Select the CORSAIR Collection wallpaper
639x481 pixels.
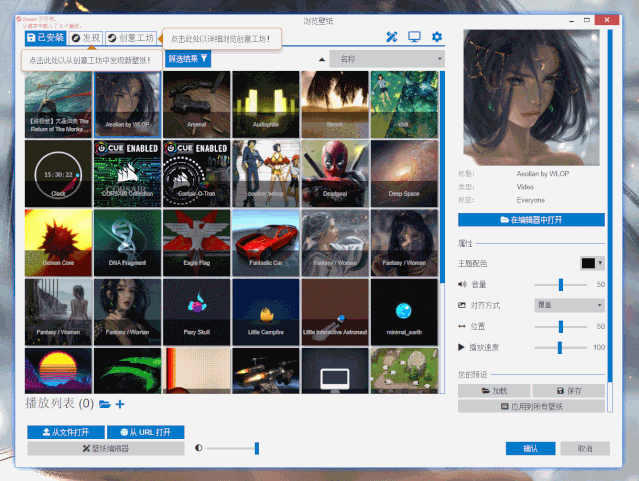click(x=128, y=174)
